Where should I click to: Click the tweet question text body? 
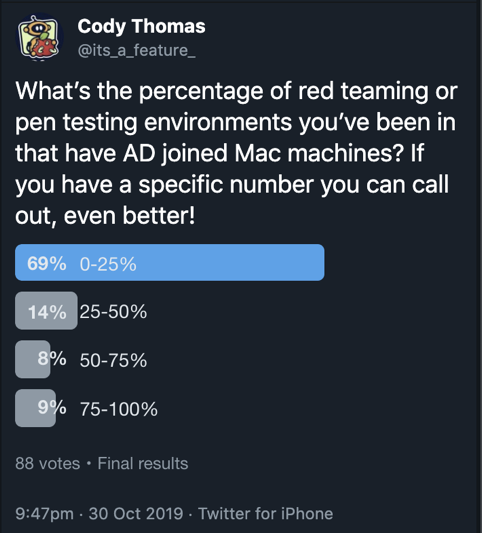236,153
